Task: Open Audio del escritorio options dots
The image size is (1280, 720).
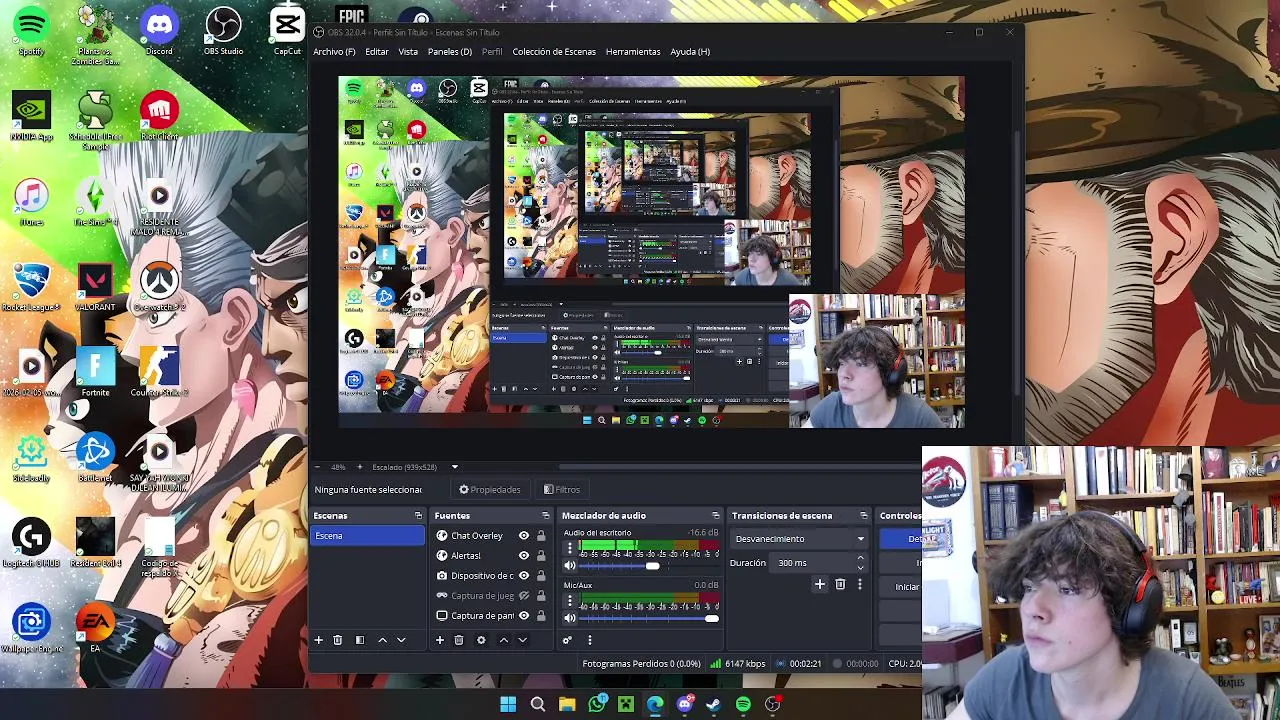Action: click(x=570, y=549)
